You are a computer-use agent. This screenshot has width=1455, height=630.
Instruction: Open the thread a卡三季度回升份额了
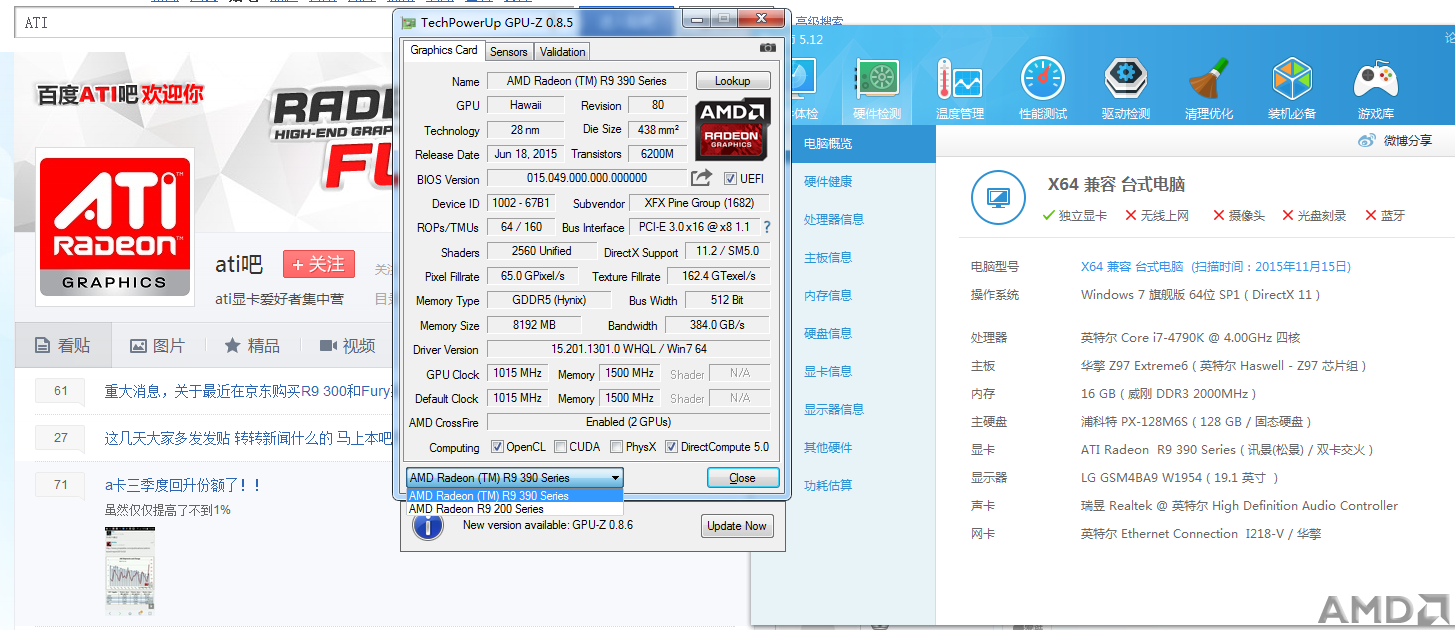coord(183,485)
